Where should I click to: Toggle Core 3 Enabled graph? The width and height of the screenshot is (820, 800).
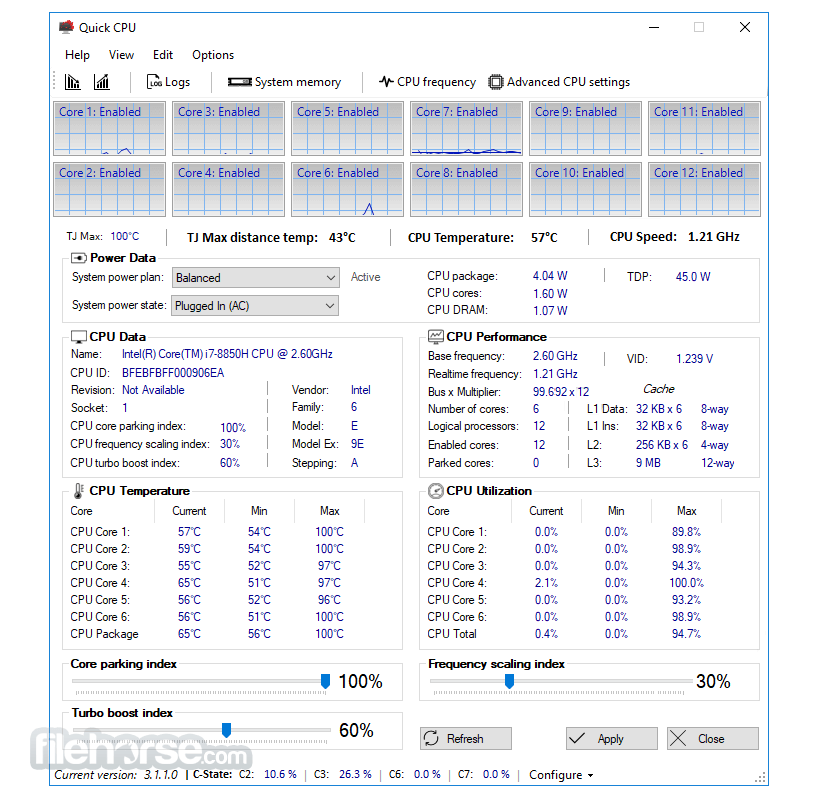click(x=229, y=129)
